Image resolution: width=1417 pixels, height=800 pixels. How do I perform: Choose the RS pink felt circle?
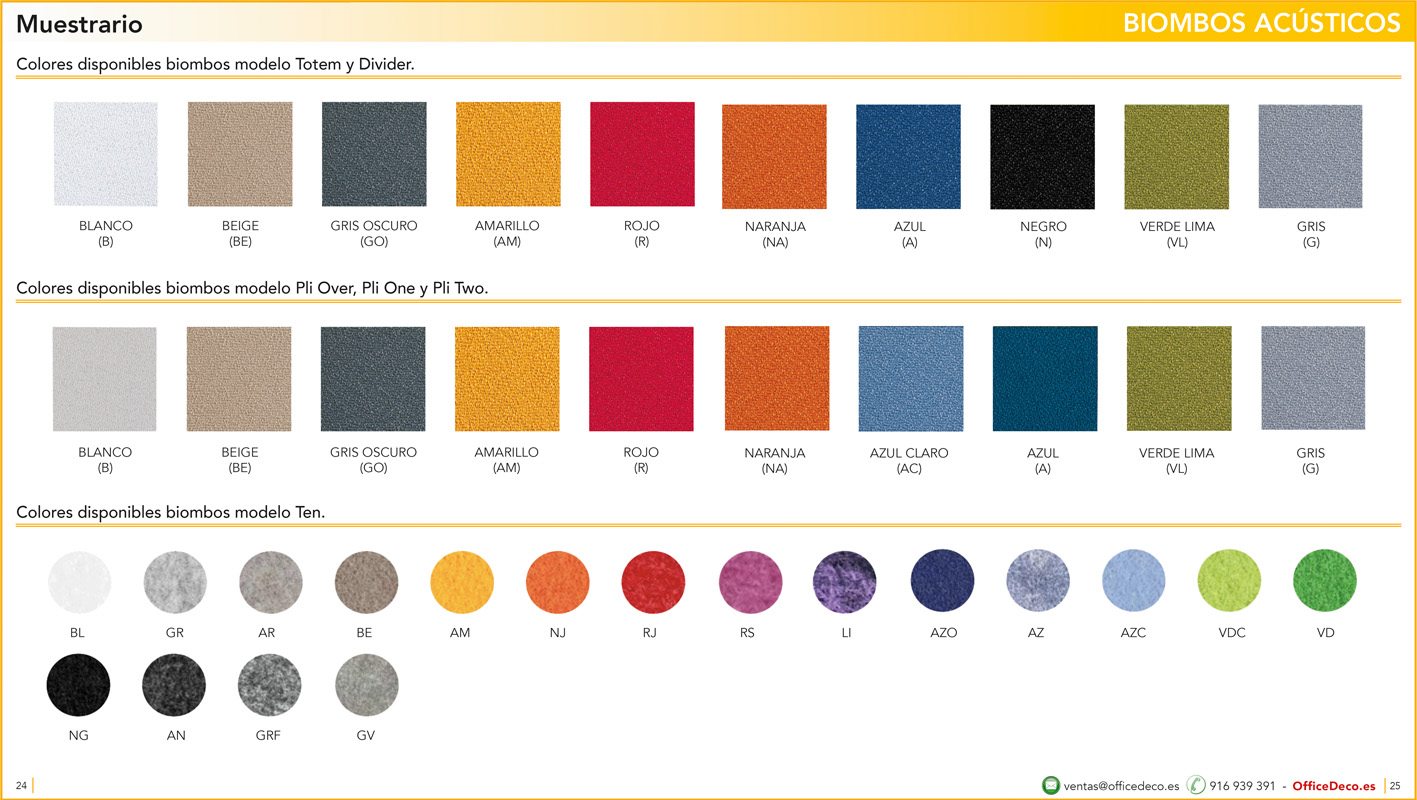pyautogui.click(x=750, y=582)
